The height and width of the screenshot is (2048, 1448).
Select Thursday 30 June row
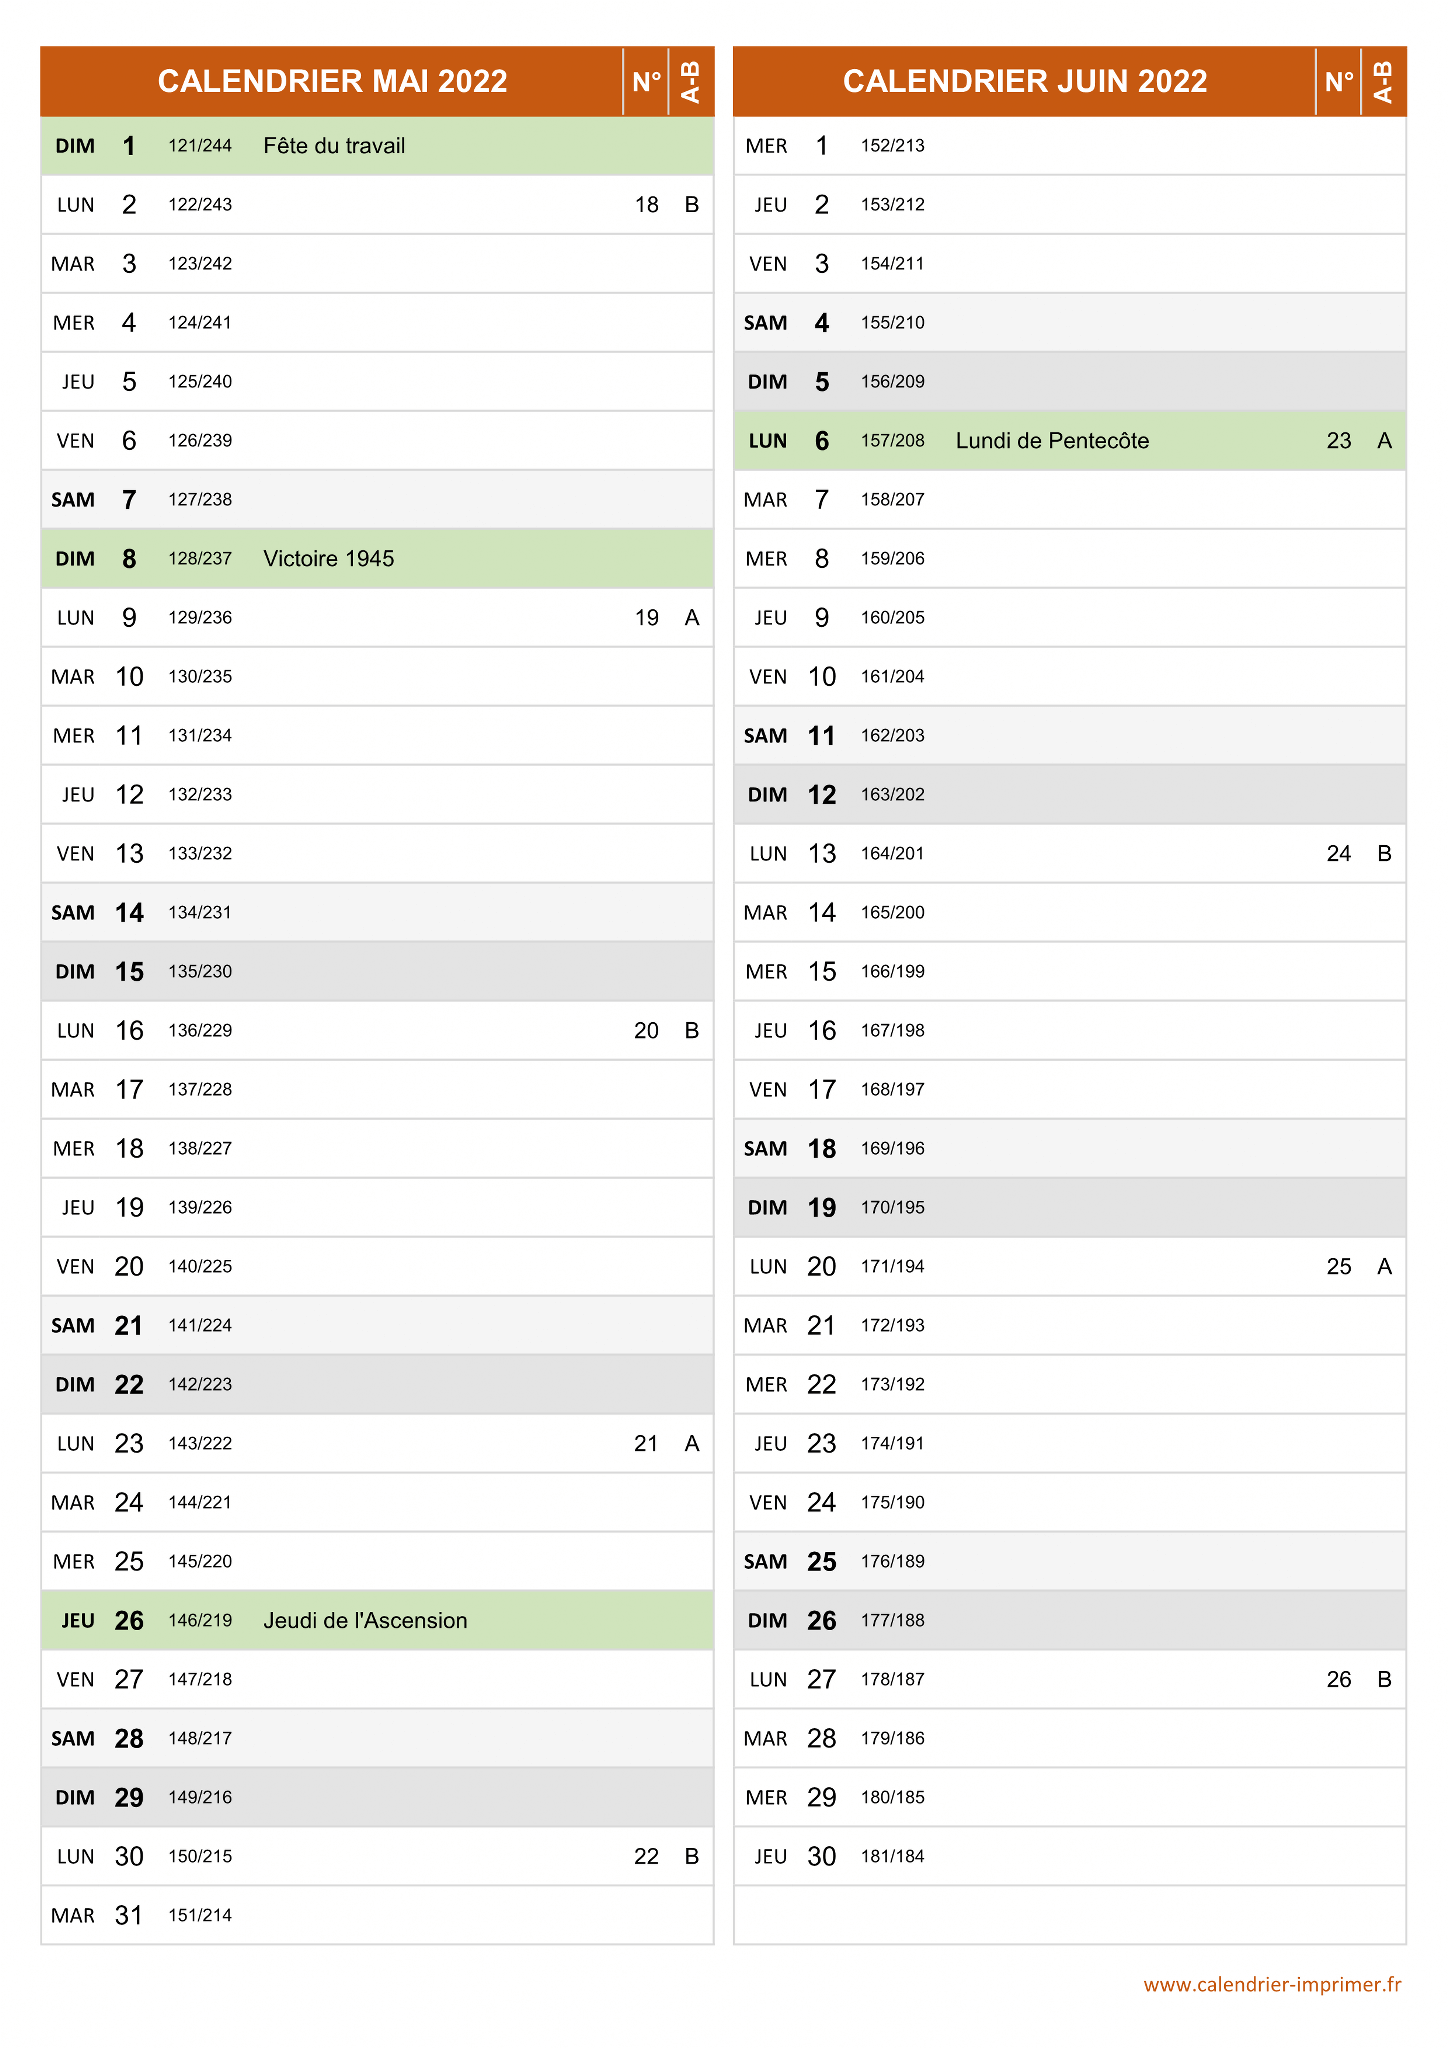[1070, 1857]
